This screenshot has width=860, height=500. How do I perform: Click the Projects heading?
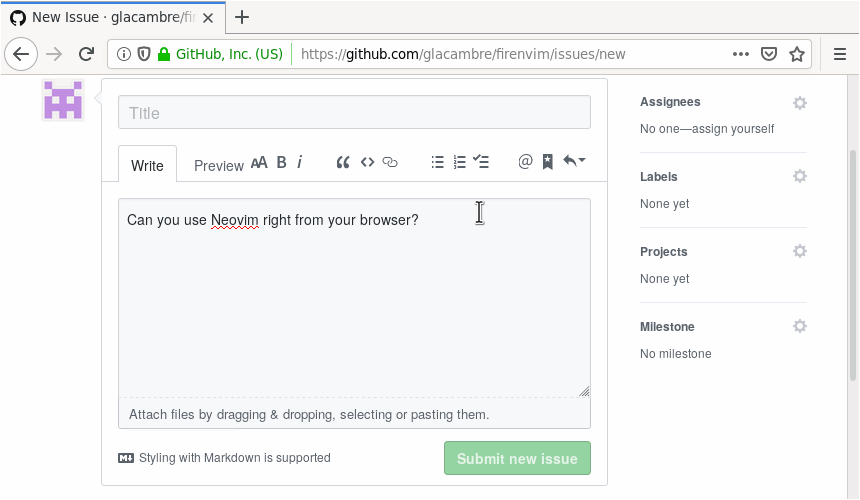click(x=663, y=252)
